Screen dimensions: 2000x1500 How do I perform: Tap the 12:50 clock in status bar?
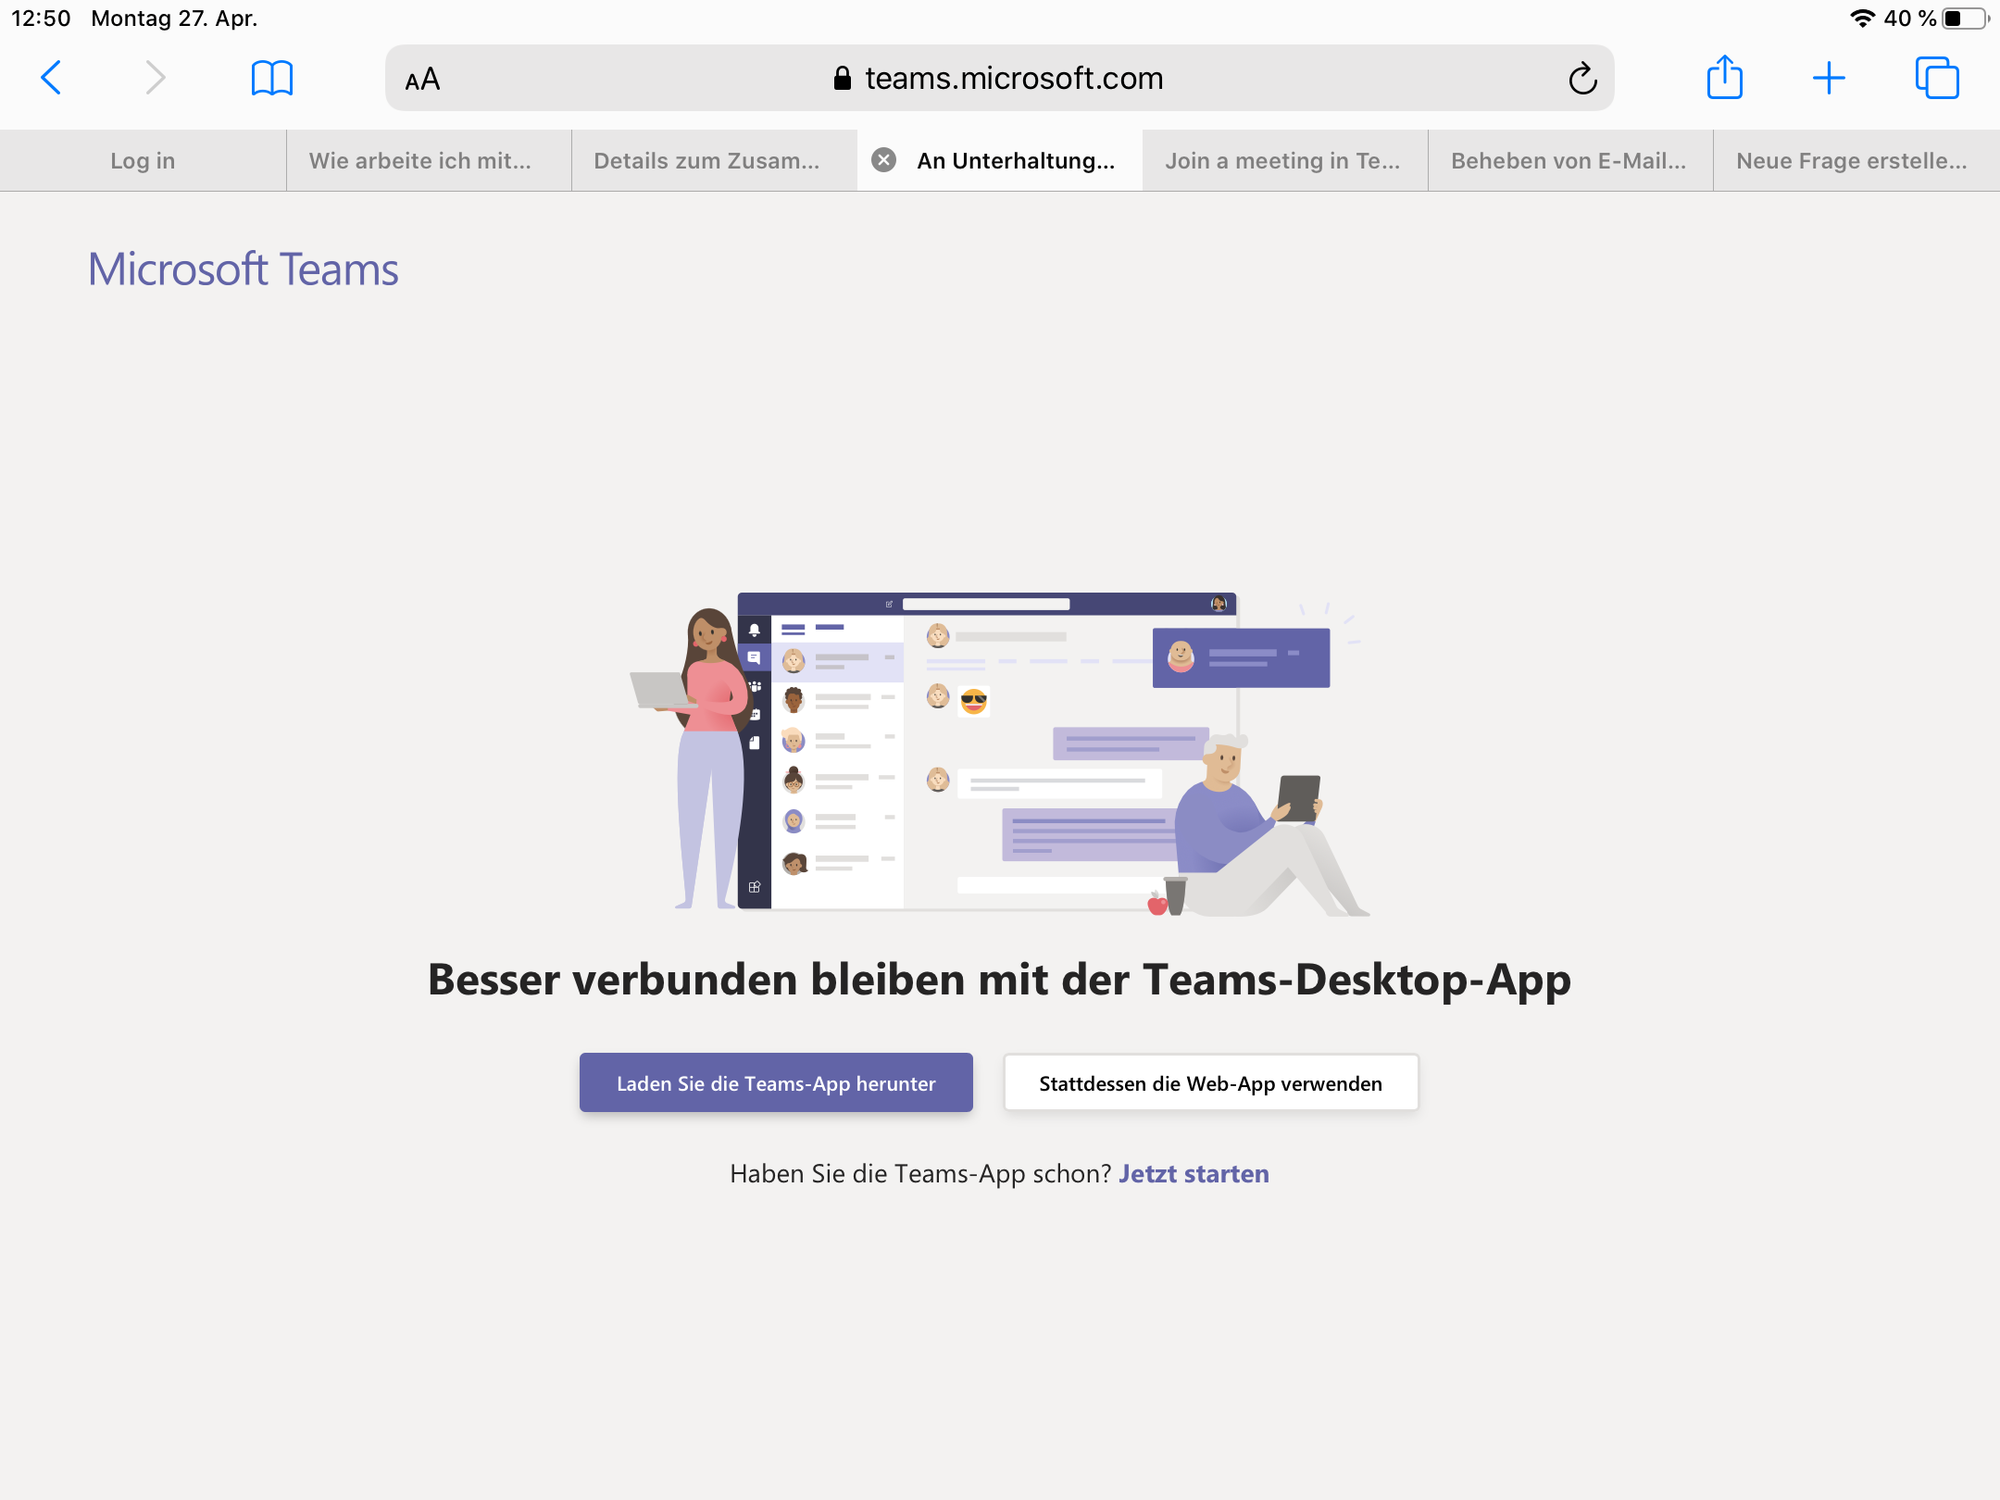(41, 18)
